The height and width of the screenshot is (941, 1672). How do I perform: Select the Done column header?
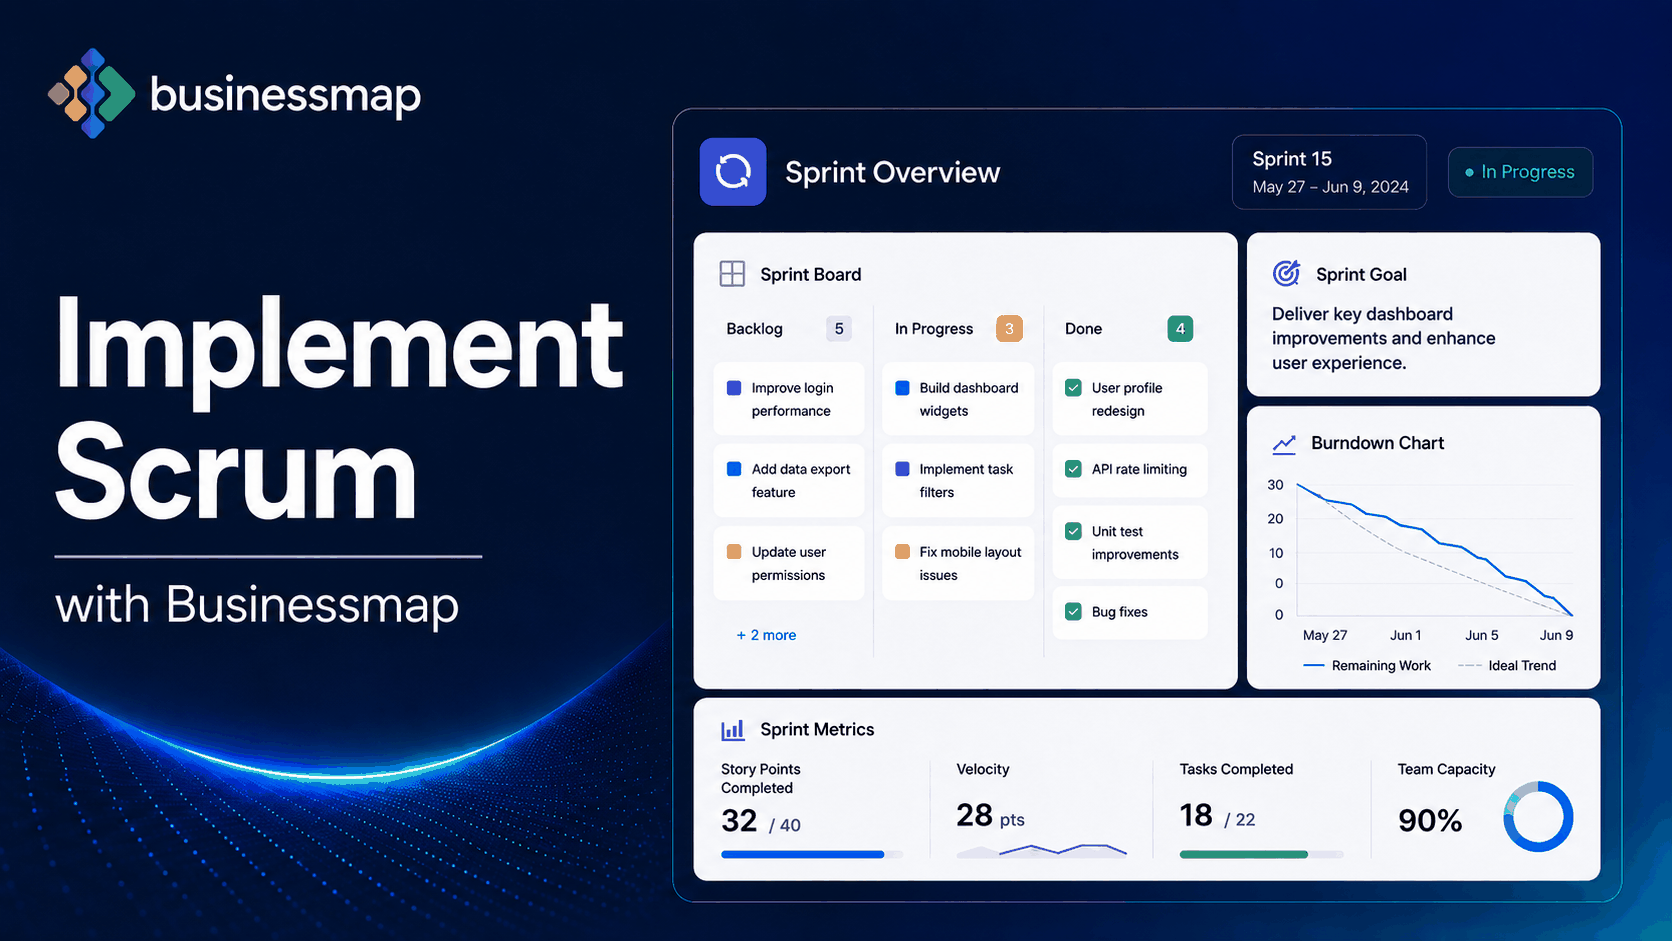coord(1083,329)
